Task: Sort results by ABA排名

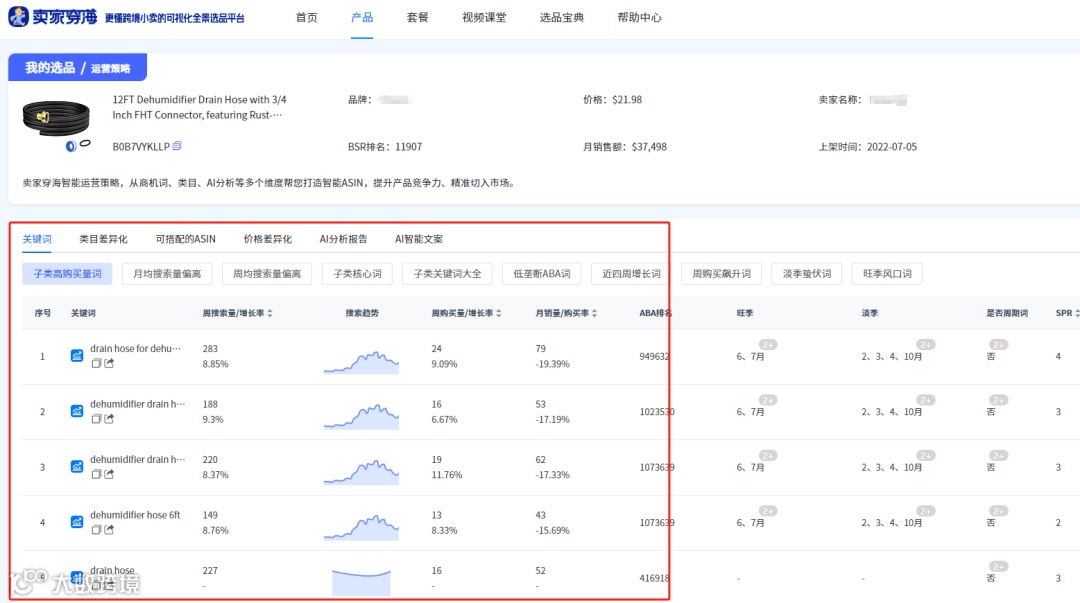Action: coord(654,312)
